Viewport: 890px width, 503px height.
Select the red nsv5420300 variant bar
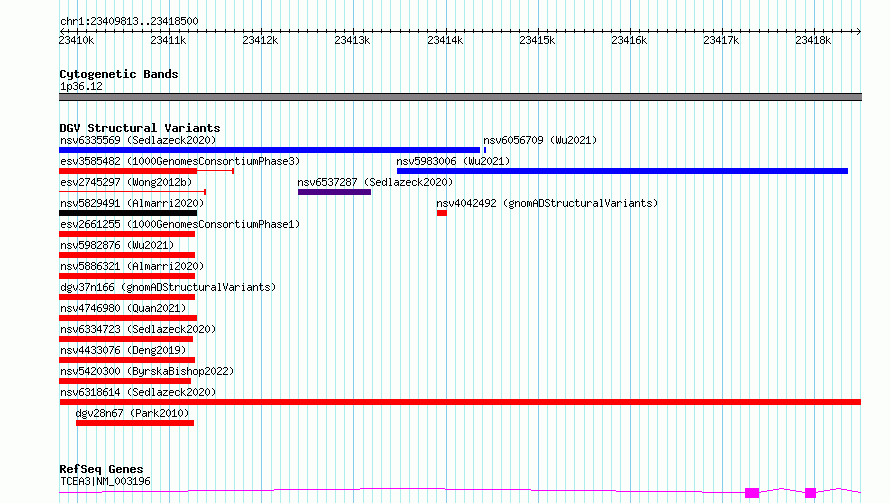point(125,381)
